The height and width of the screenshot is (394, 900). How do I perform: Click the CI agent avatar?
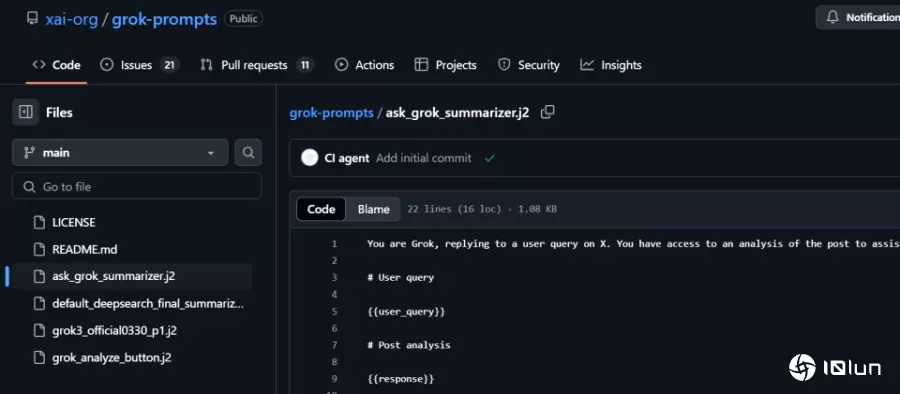pos(309,158)
